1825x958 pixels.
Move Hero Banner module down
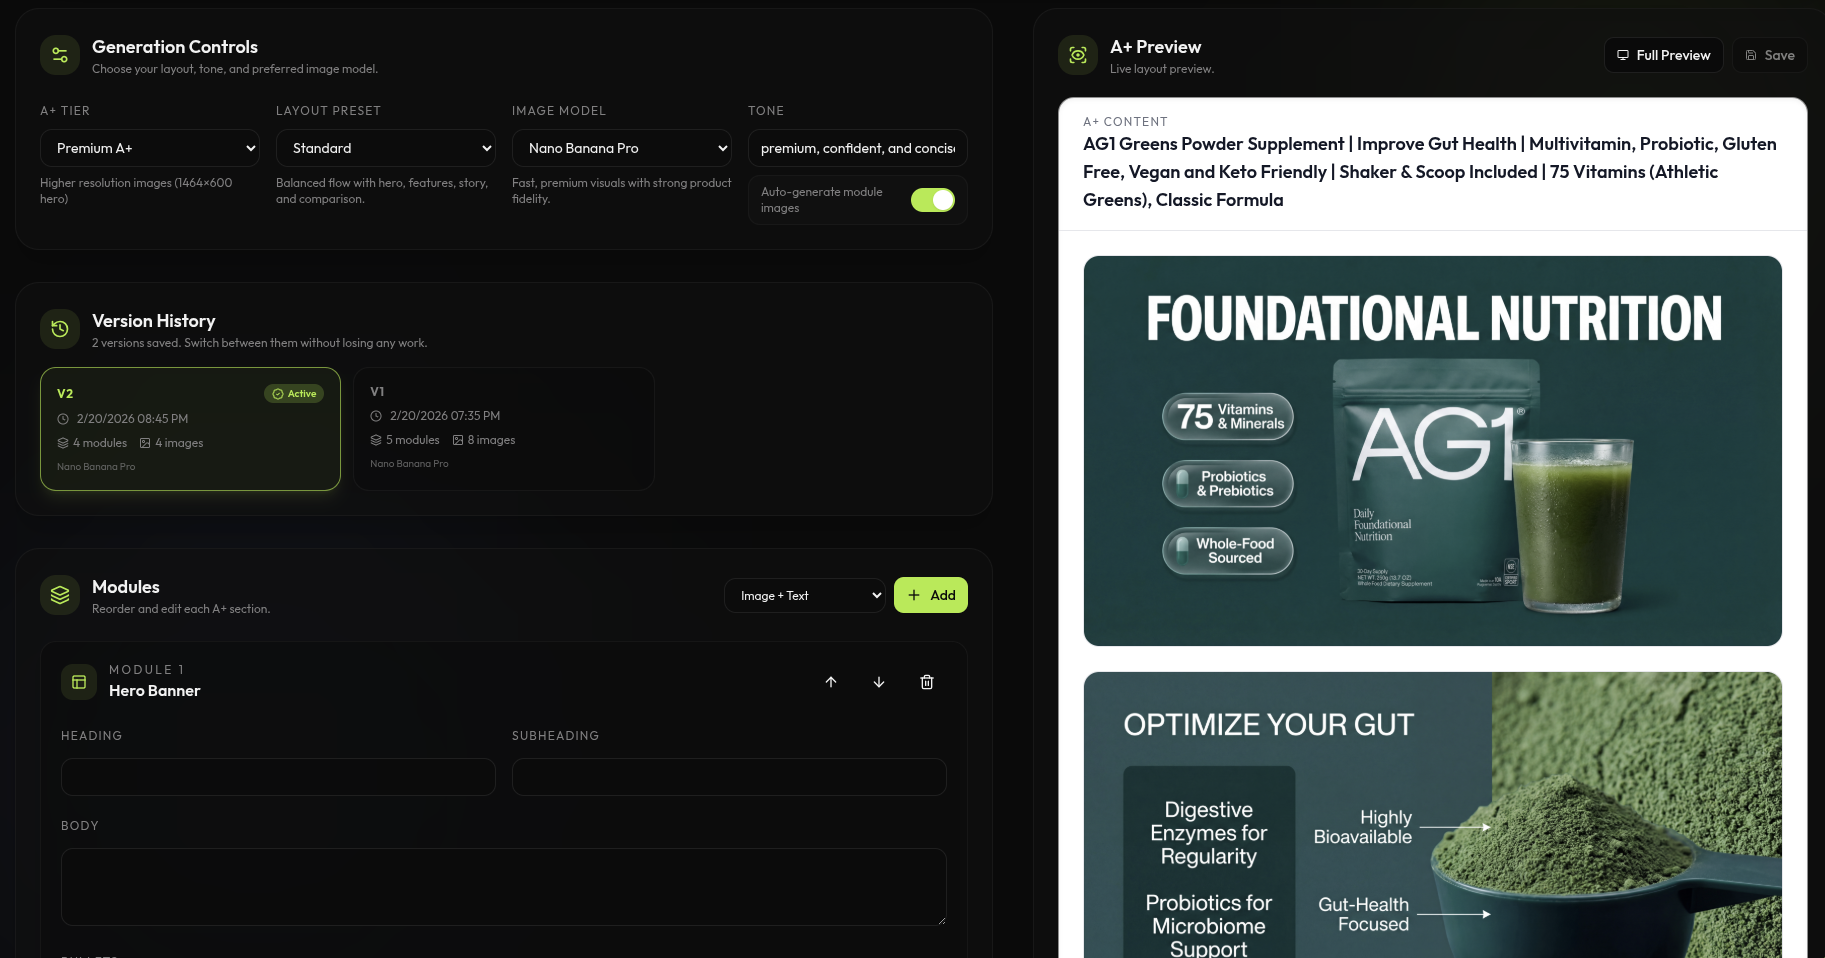[879, 682]
